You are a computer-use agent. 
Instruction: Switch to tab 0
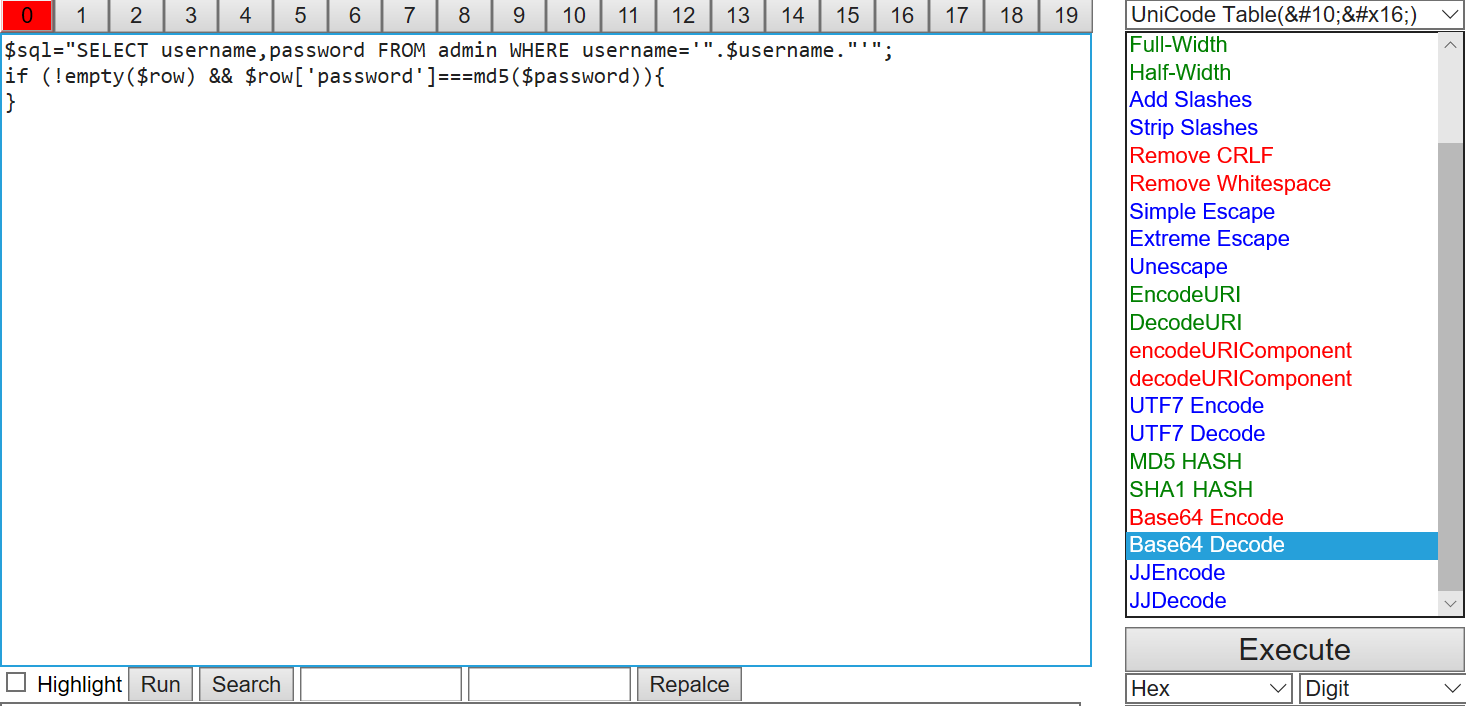coord(27,15)
